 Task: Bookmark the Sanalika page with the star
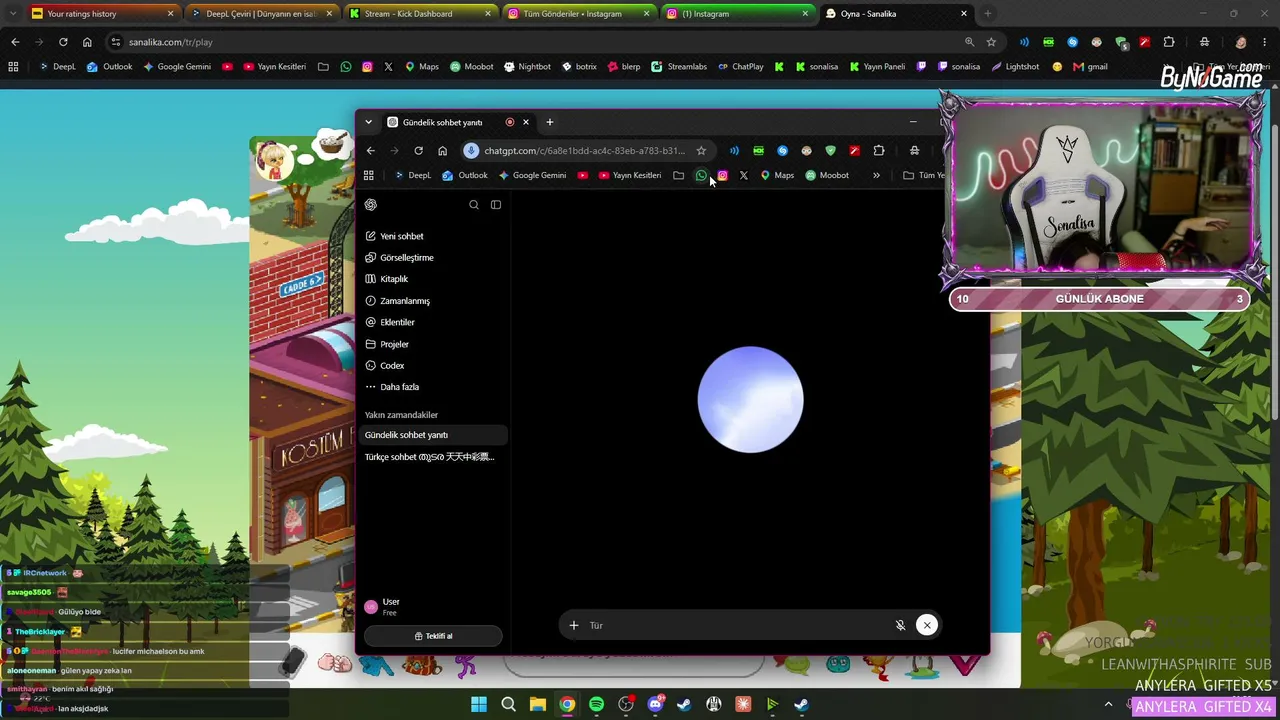(x=991, y=42)
